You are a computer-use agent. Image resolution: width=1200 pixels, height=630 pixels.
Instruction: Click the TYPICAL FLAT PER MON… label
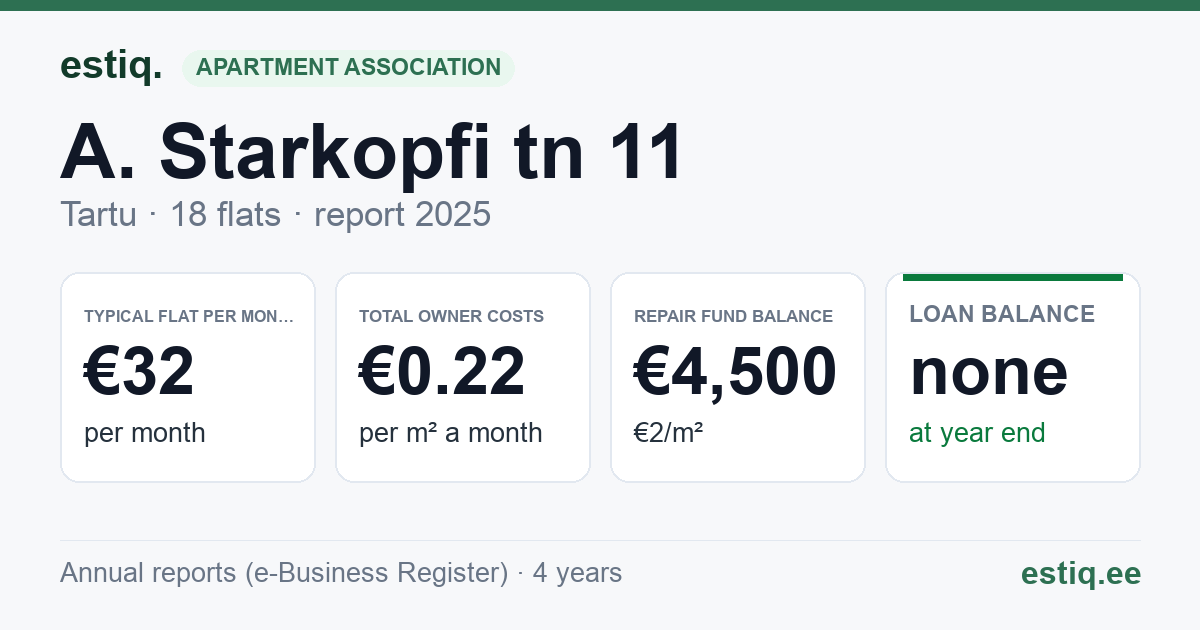pyautogui.click(x=189, y=316)
